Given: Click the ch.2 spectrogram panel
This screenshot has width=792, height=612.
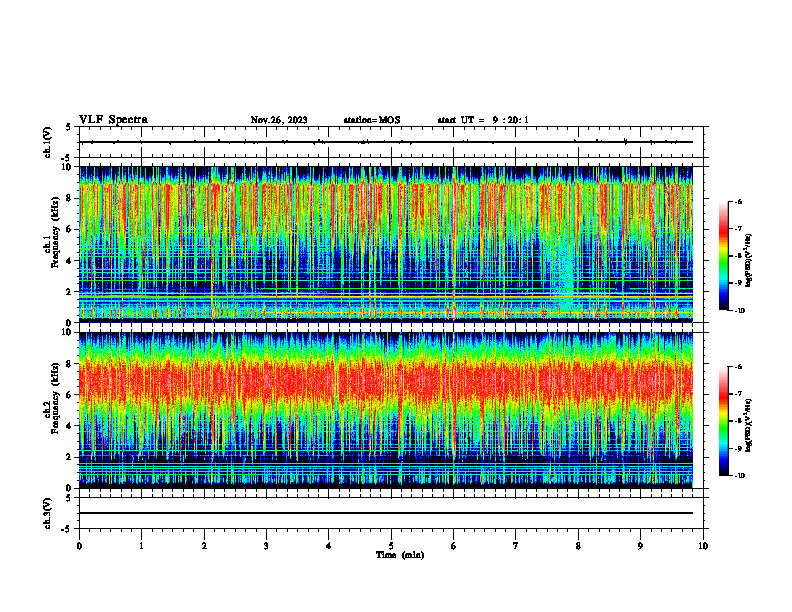Looking at the screenshot, I should click(386, 410).
